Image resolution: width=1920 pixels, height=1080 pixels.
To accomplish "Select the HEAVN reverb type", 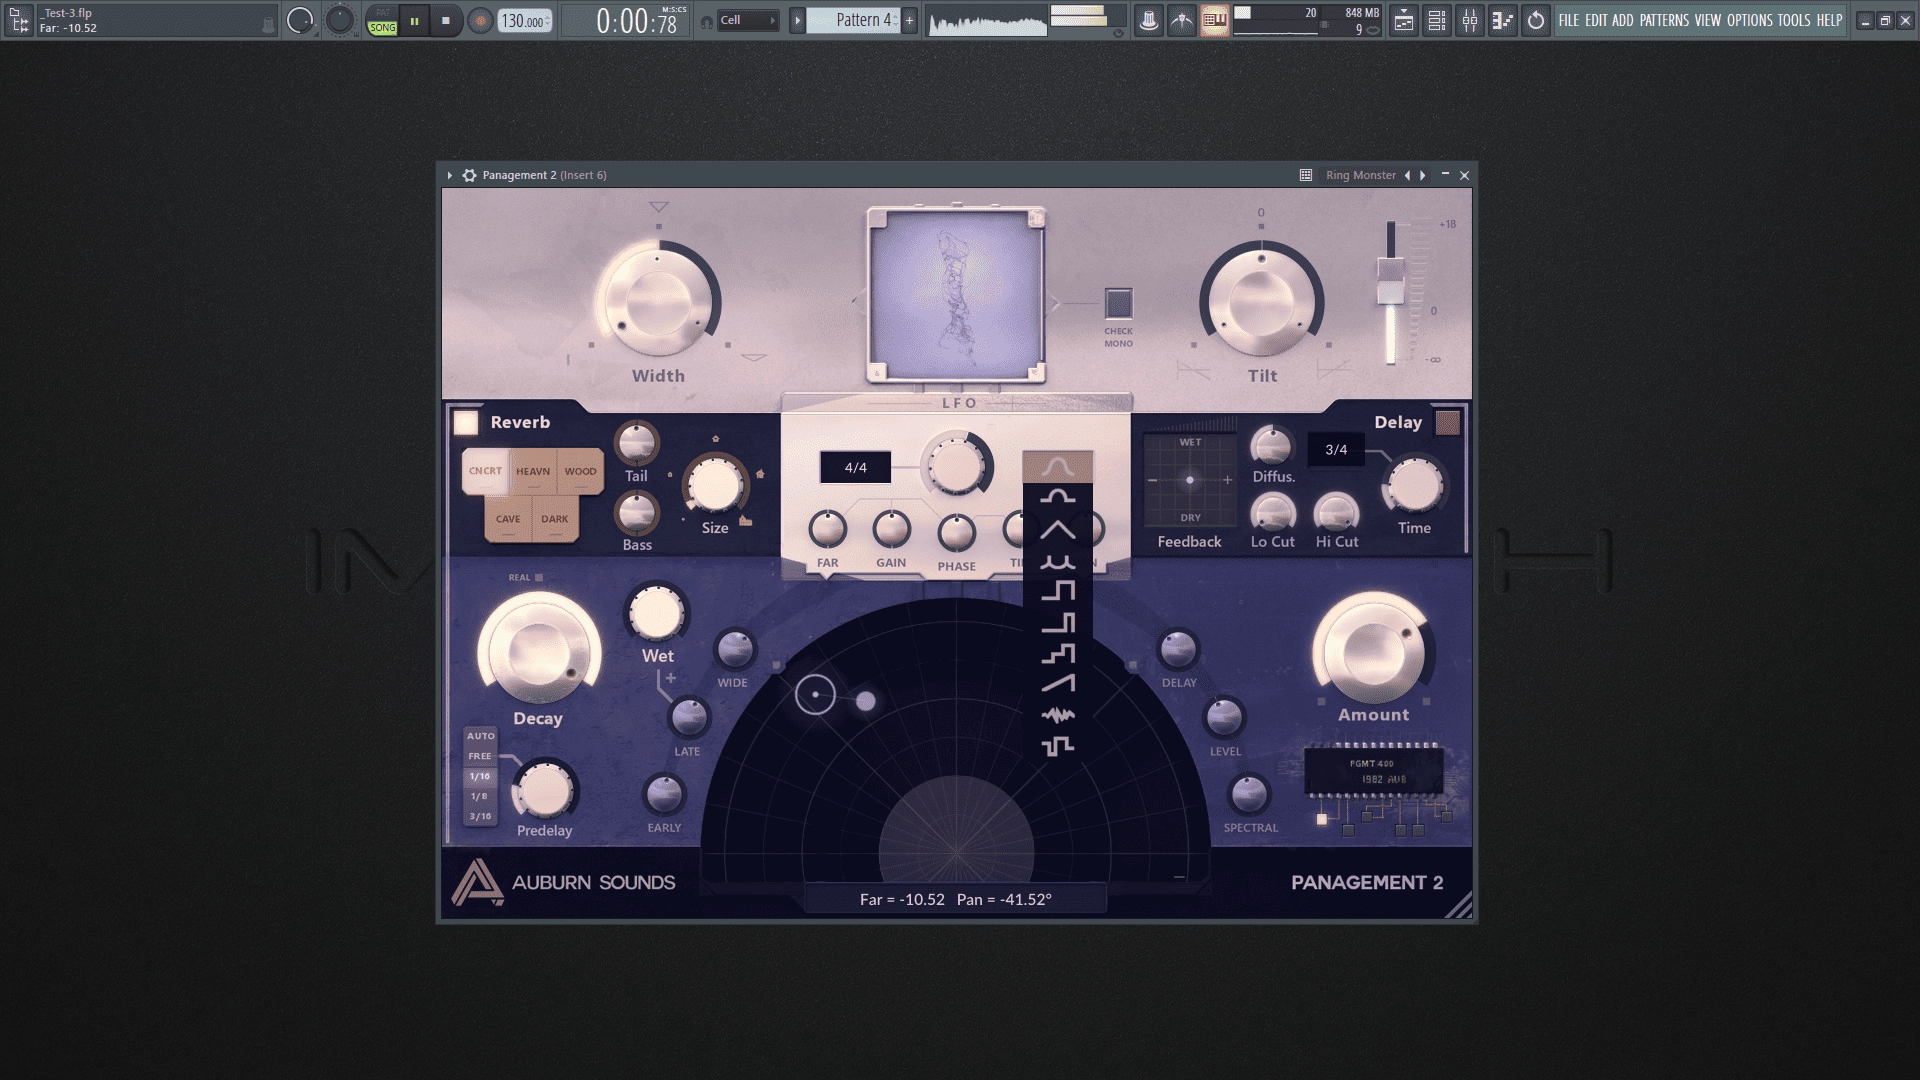I will [533, 471].
